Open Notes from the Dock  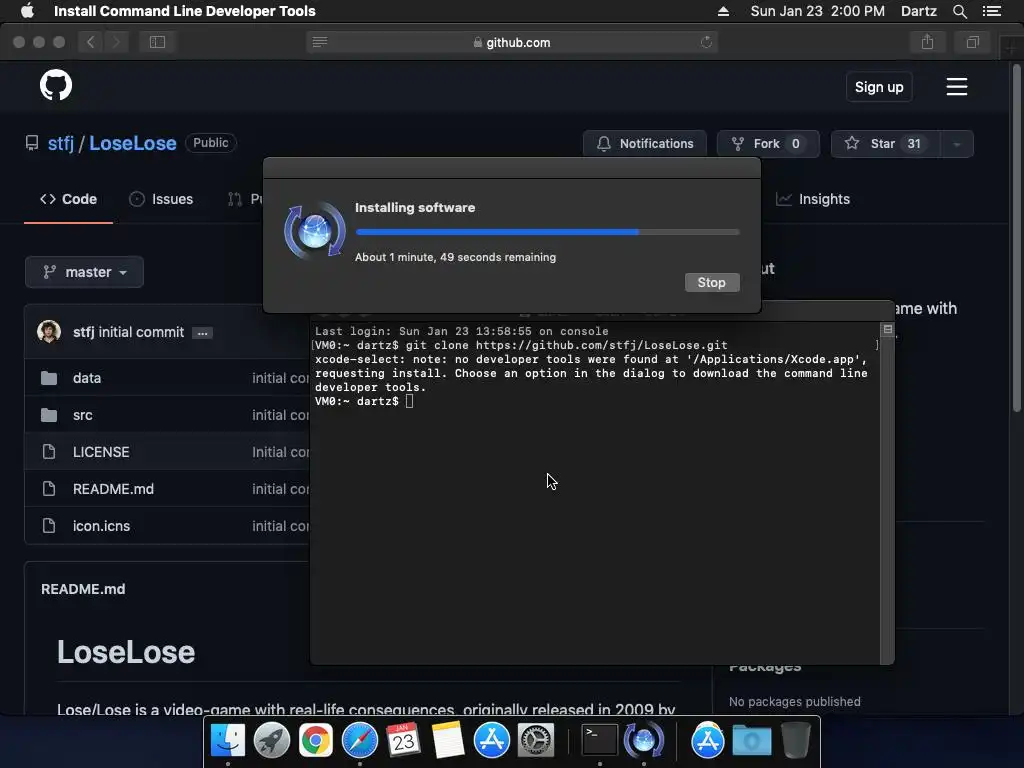tap(447, 741)
